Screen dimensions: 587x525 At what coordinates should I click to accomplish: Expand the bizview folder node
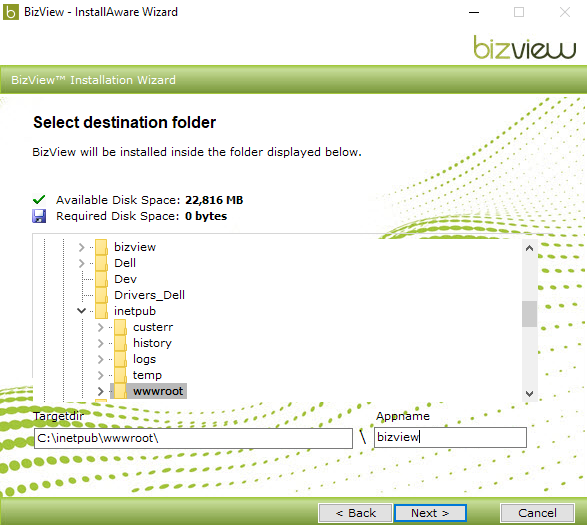pyautogui.click(x=82, y=247)
